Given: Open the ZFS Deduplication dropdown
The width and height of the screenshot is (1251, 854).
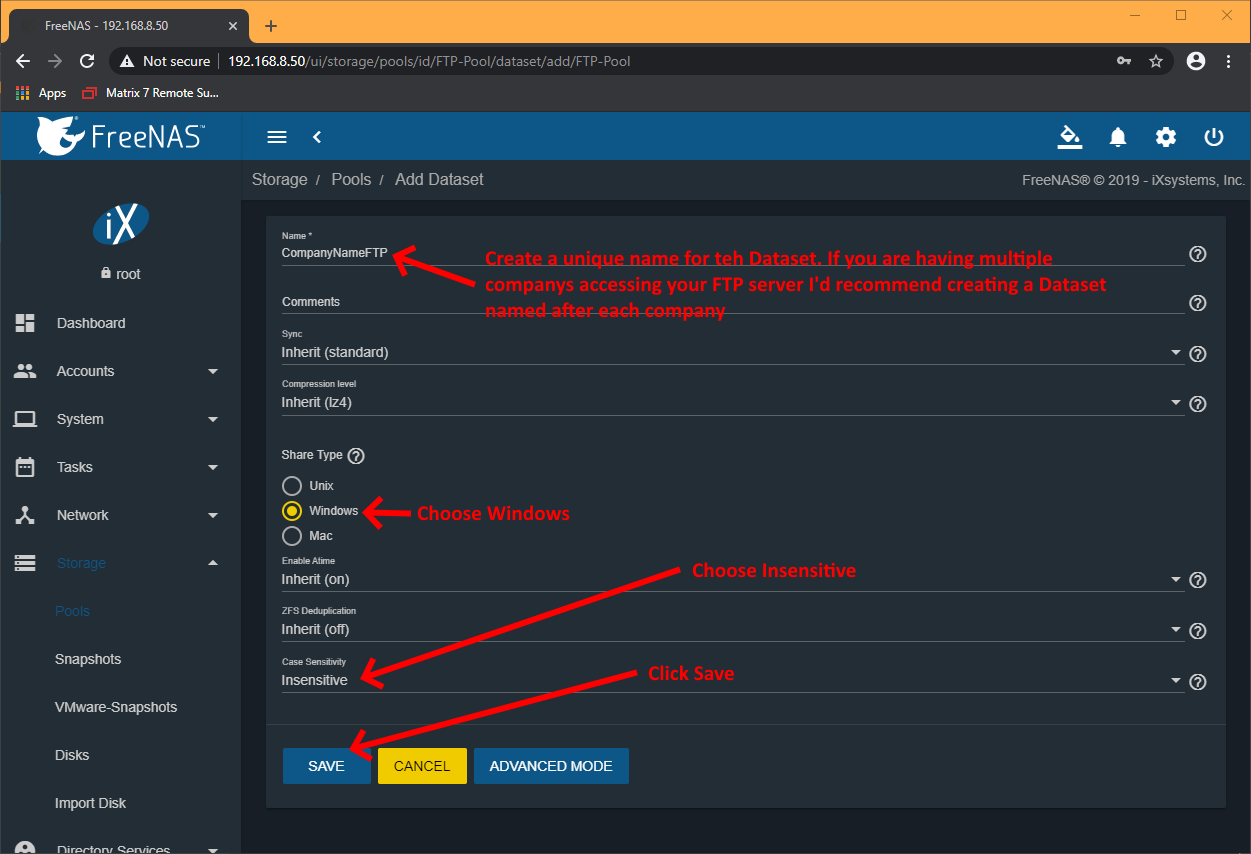Looking at the screenshot, I should pyautogui.click(x=733, y=630).
